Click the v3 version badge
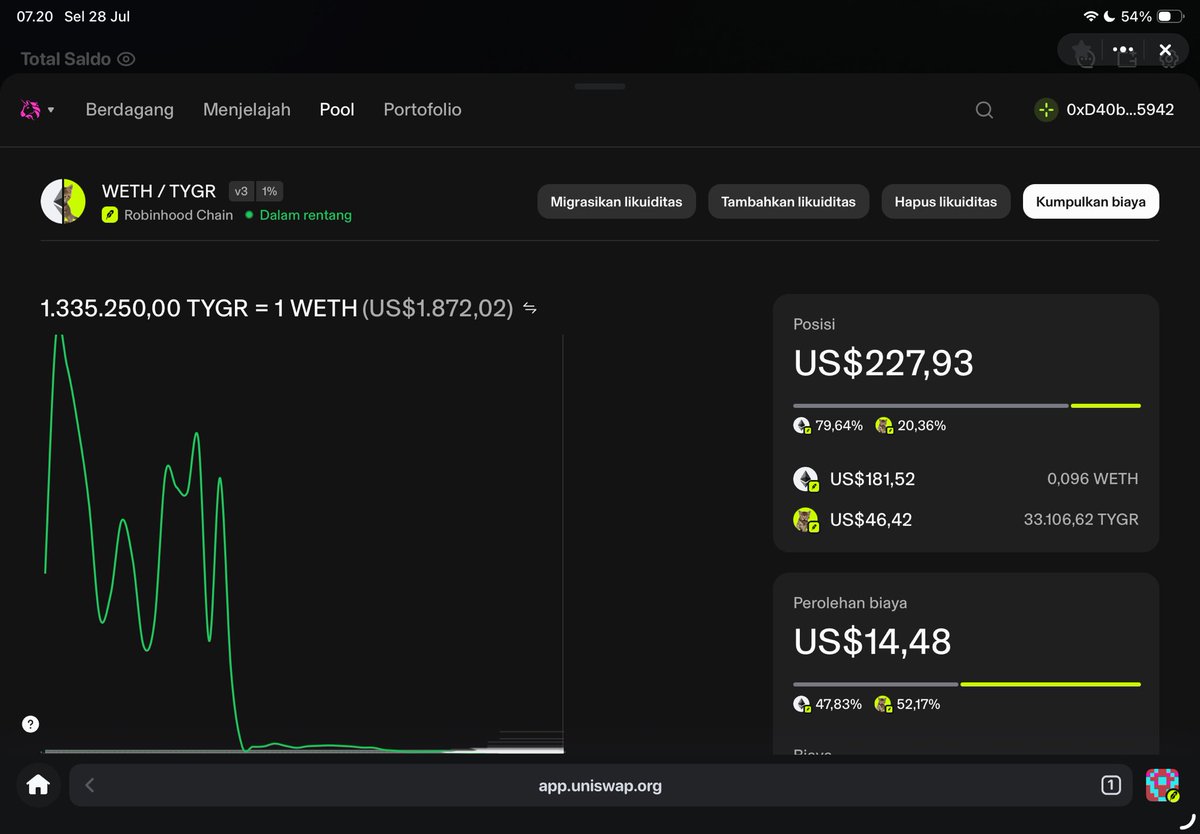The width and height of the screenshot is (1200, 834). point(241,191)
